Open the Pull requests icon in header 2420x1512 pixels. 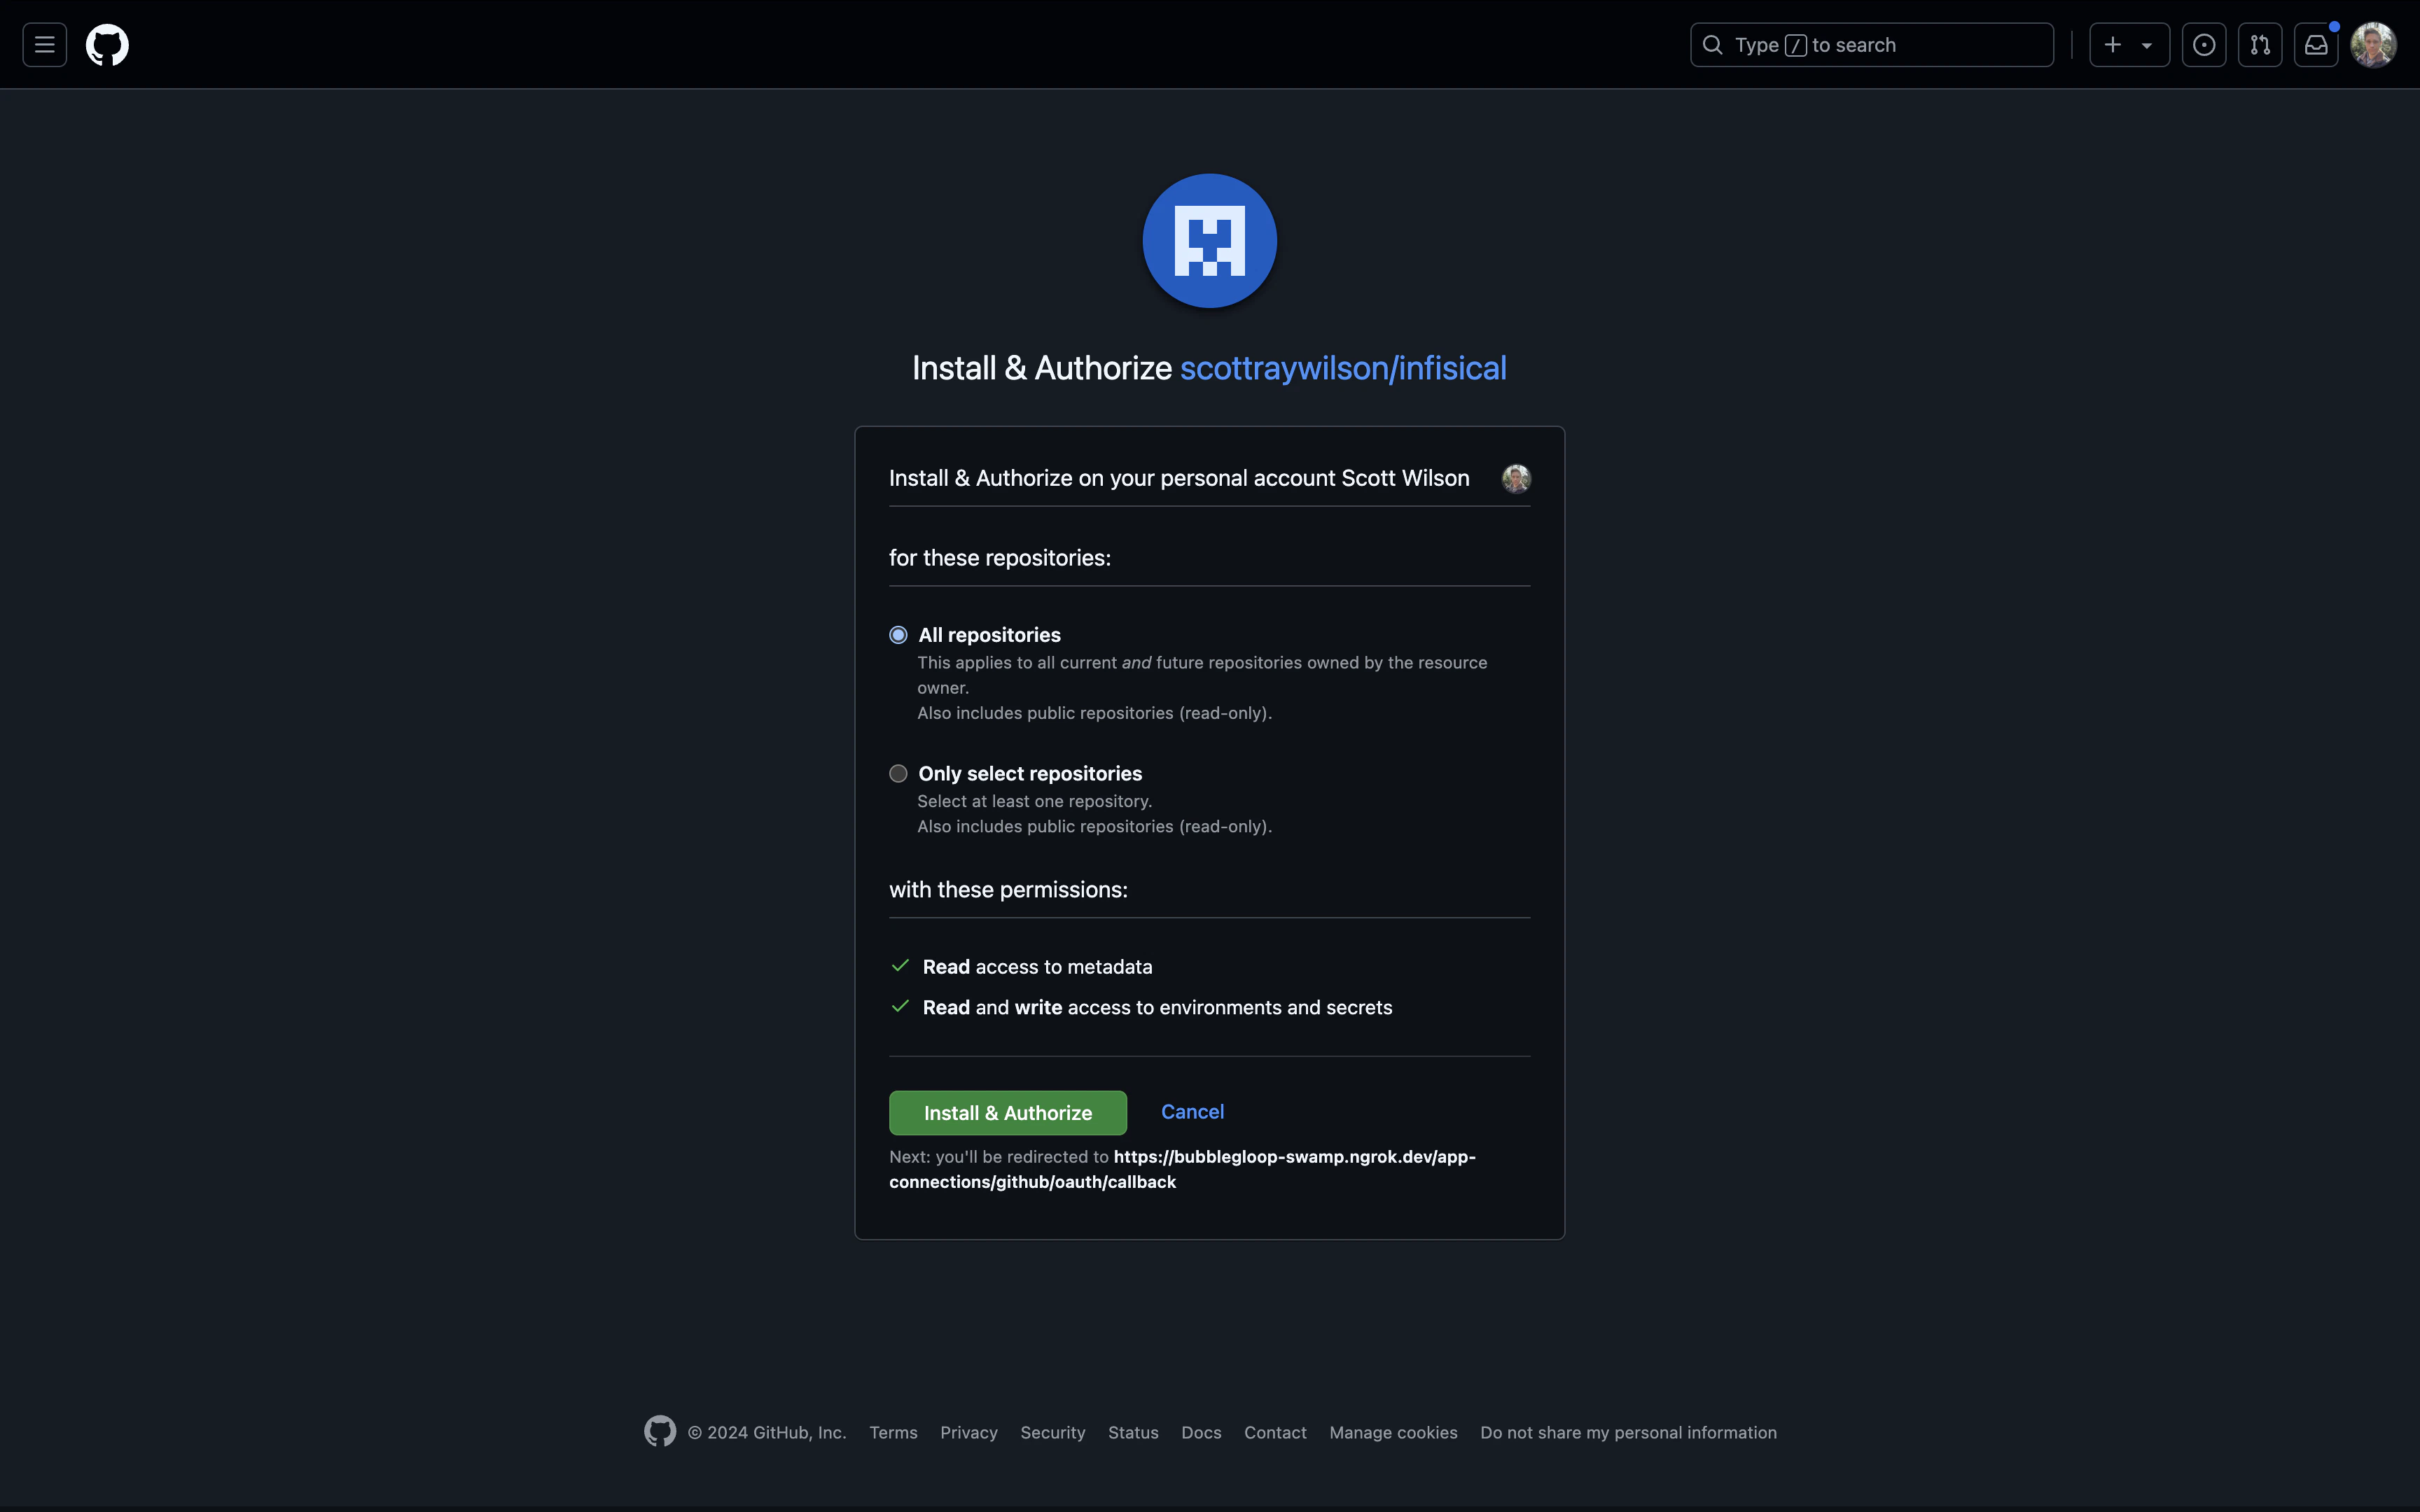2259,45
